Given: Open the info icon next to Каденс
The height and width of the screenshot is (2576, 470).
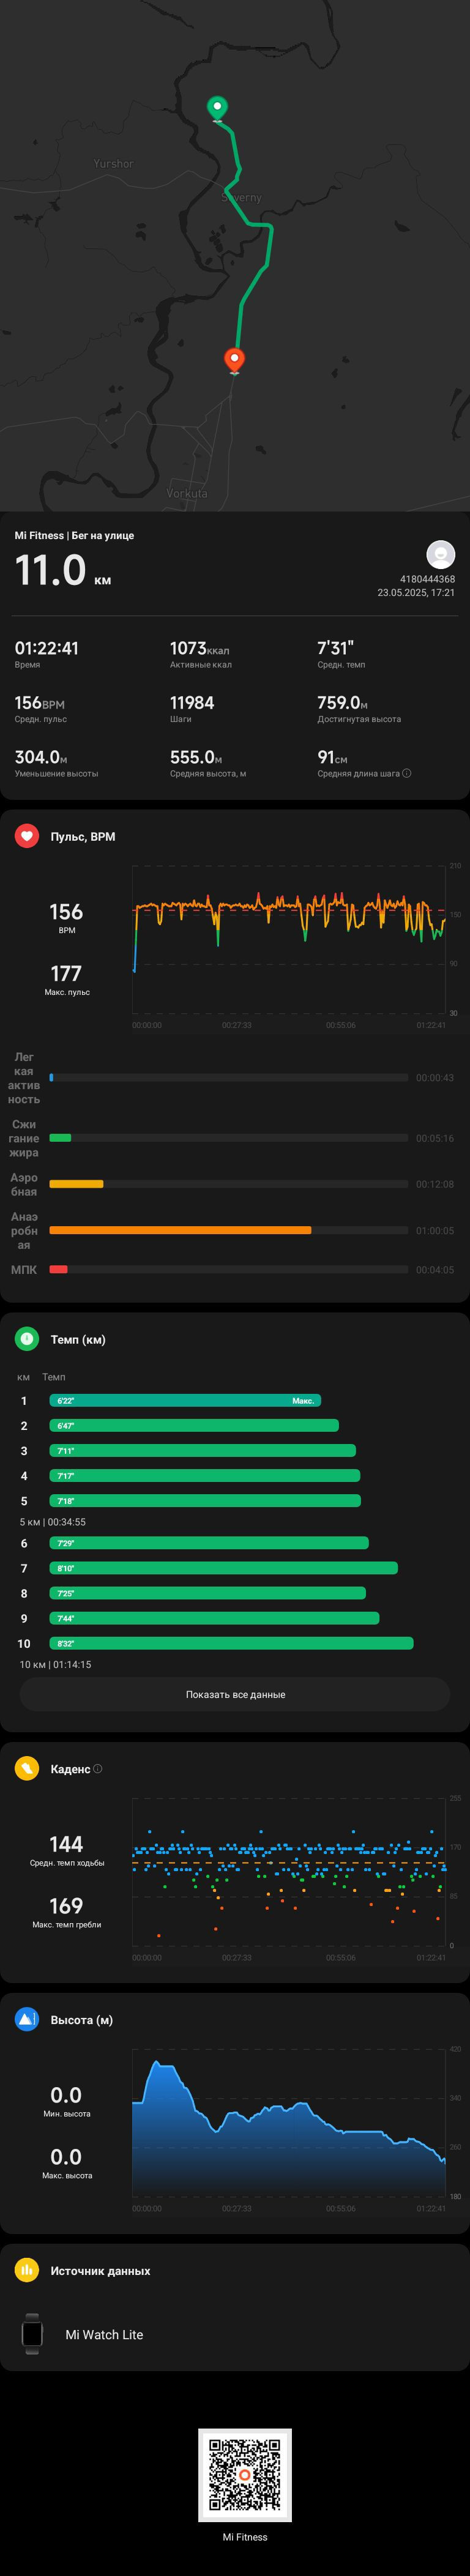Looking at the screenshot, I should (97, 1769).
